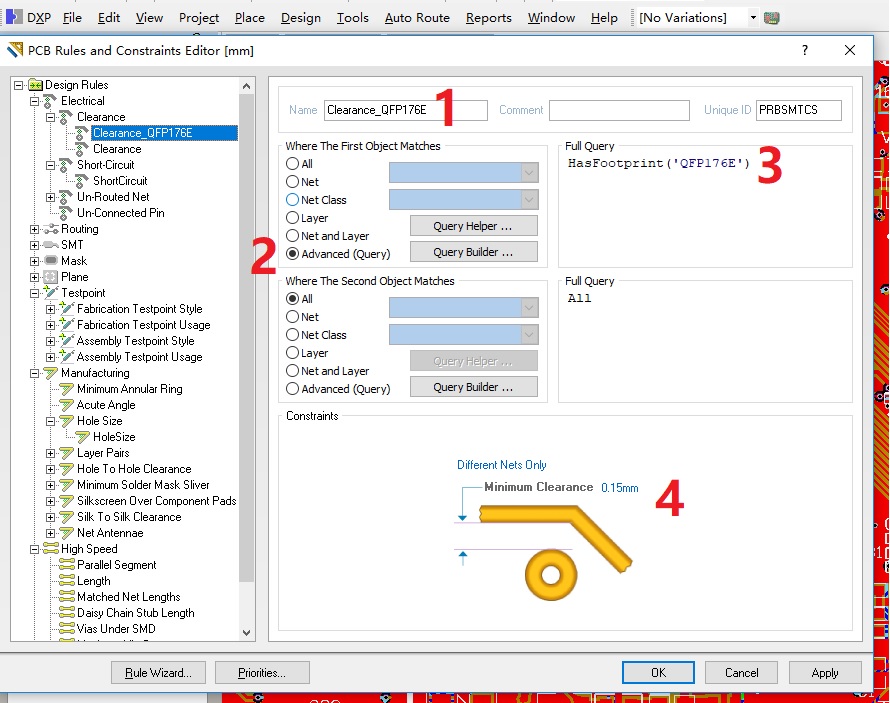Click the variations board icon in toolbar
890x703 pixels.
771,18
